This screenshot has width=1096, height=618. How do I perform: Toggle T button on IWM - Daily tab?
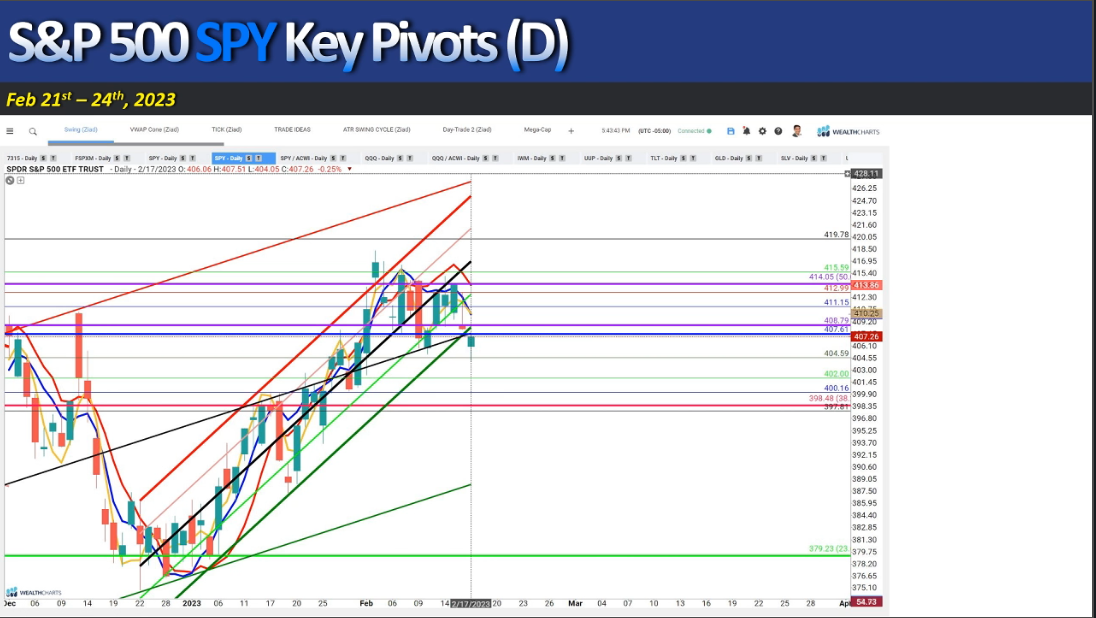tap(562, 159)
